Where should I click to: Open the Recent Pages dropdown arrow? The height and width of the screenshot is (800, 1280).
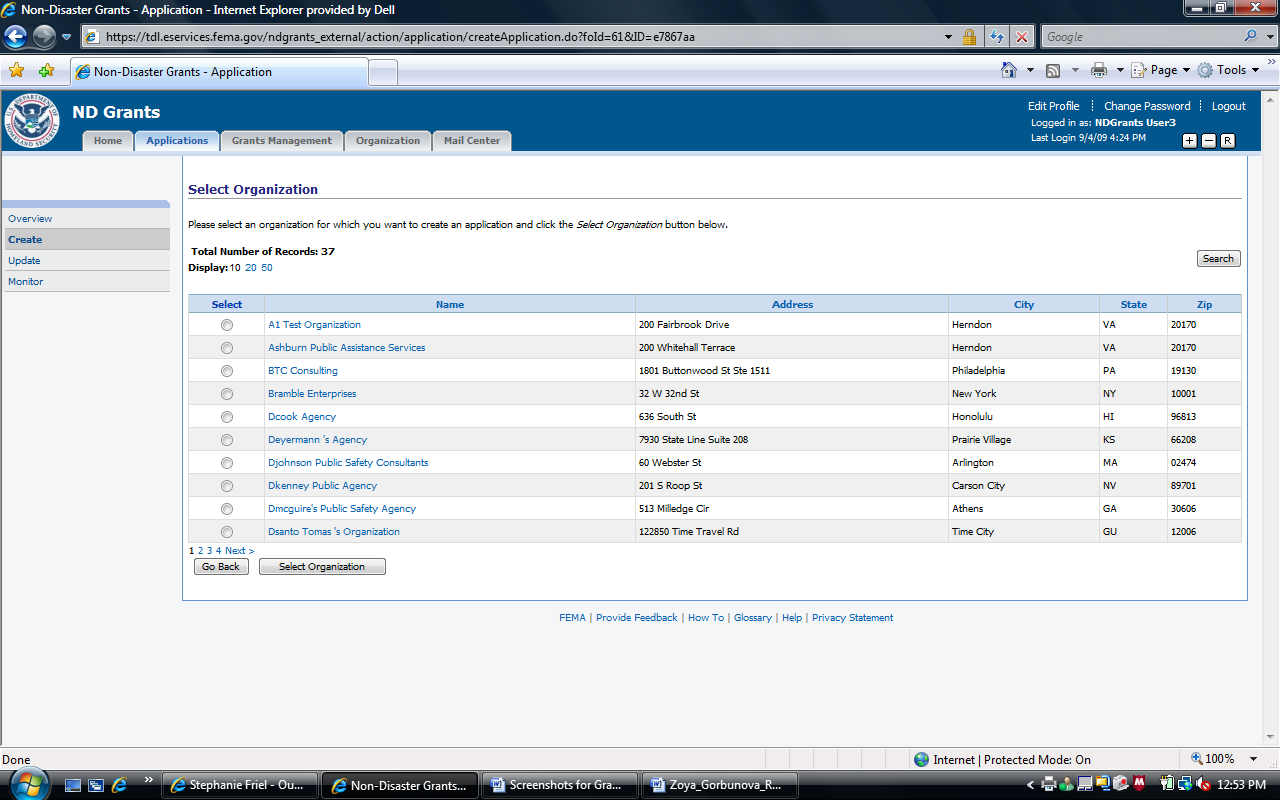tap(67, 37)
